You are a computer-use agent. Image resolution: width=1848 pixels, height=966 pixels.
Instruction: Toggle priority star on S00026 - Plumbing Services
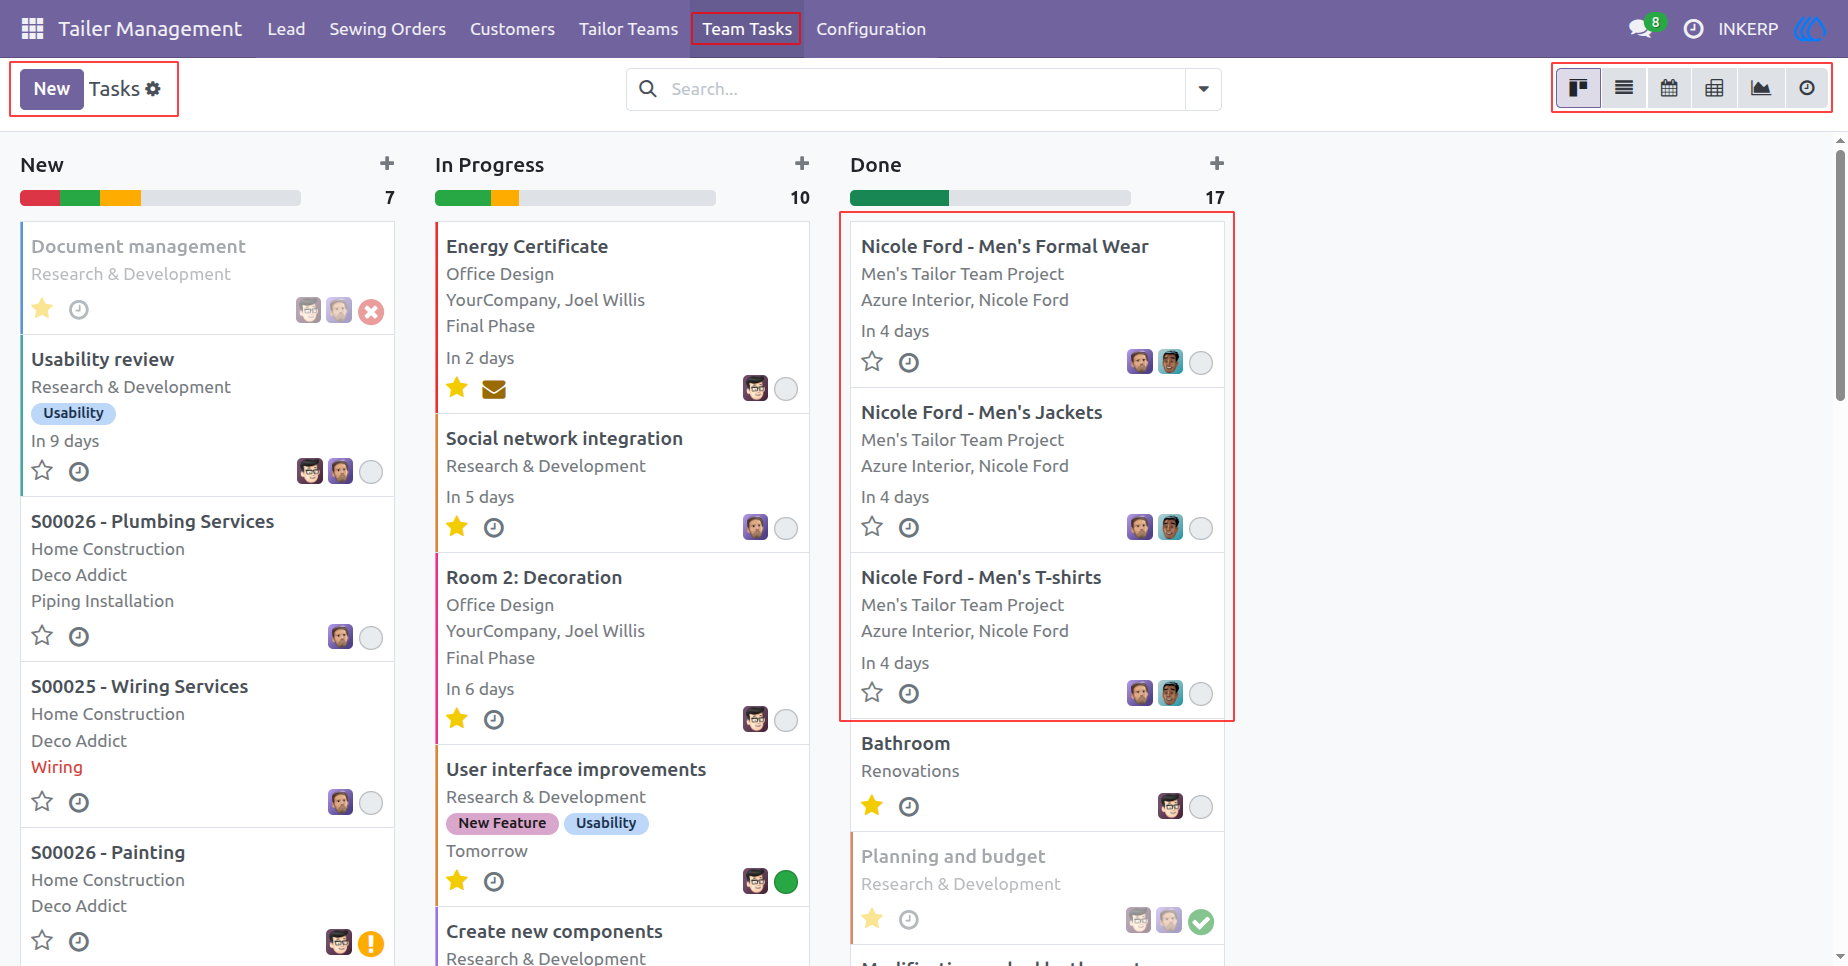[x=42, y=635]
